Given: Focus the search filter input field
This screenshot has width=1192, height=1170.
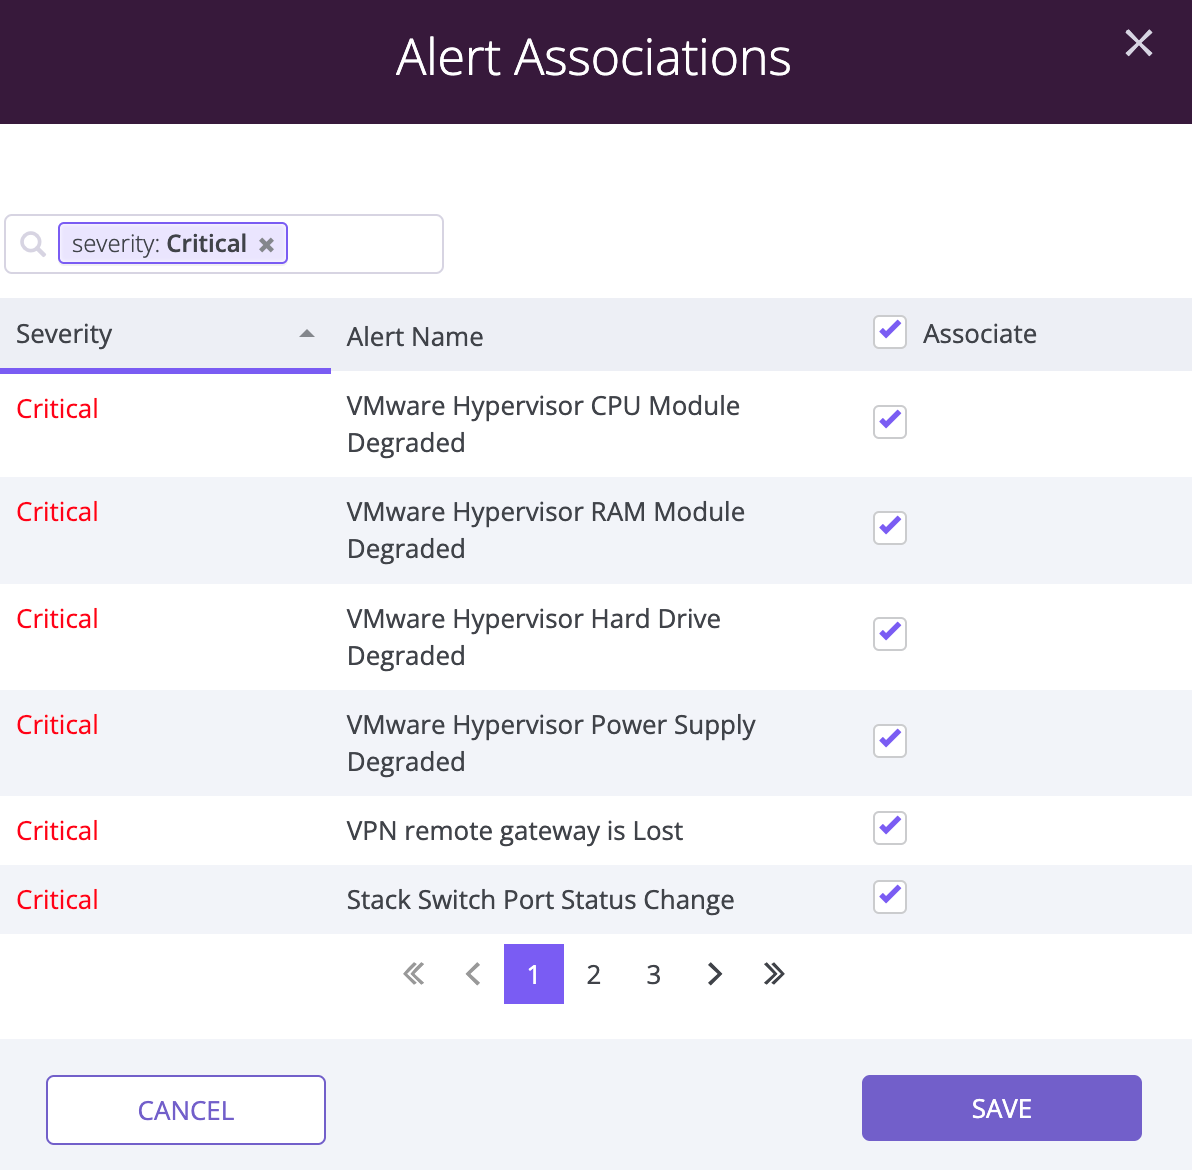Looking at the screenshot, I should click(x=363, y=244).
